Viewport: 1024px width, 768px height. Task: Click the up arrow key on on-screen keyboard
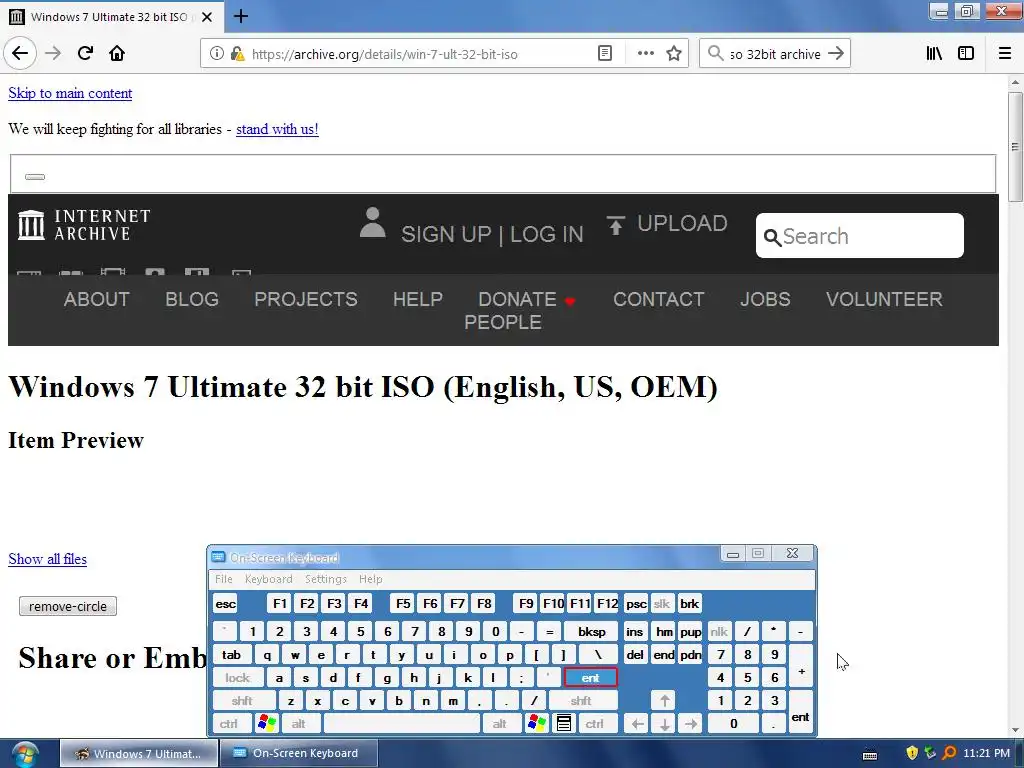664,701
